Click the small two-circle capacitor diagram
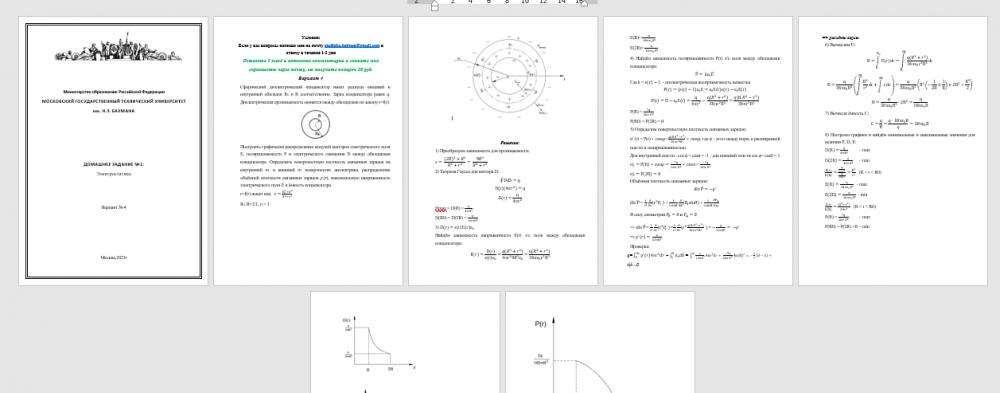Screen dimensions: 1000x393 point(315,124)
